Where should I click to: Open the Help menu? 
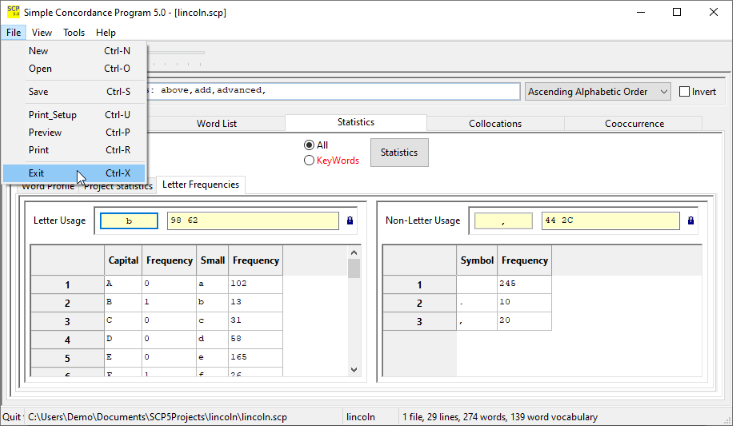click(x=106, y=33)
